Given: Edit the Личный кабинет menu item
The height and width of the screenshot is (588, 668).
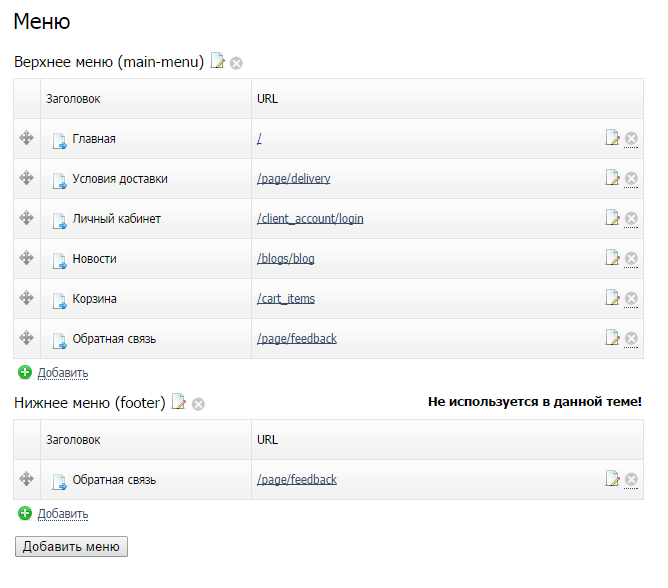Looking at the screenshot, I should [x=612, y=218].
